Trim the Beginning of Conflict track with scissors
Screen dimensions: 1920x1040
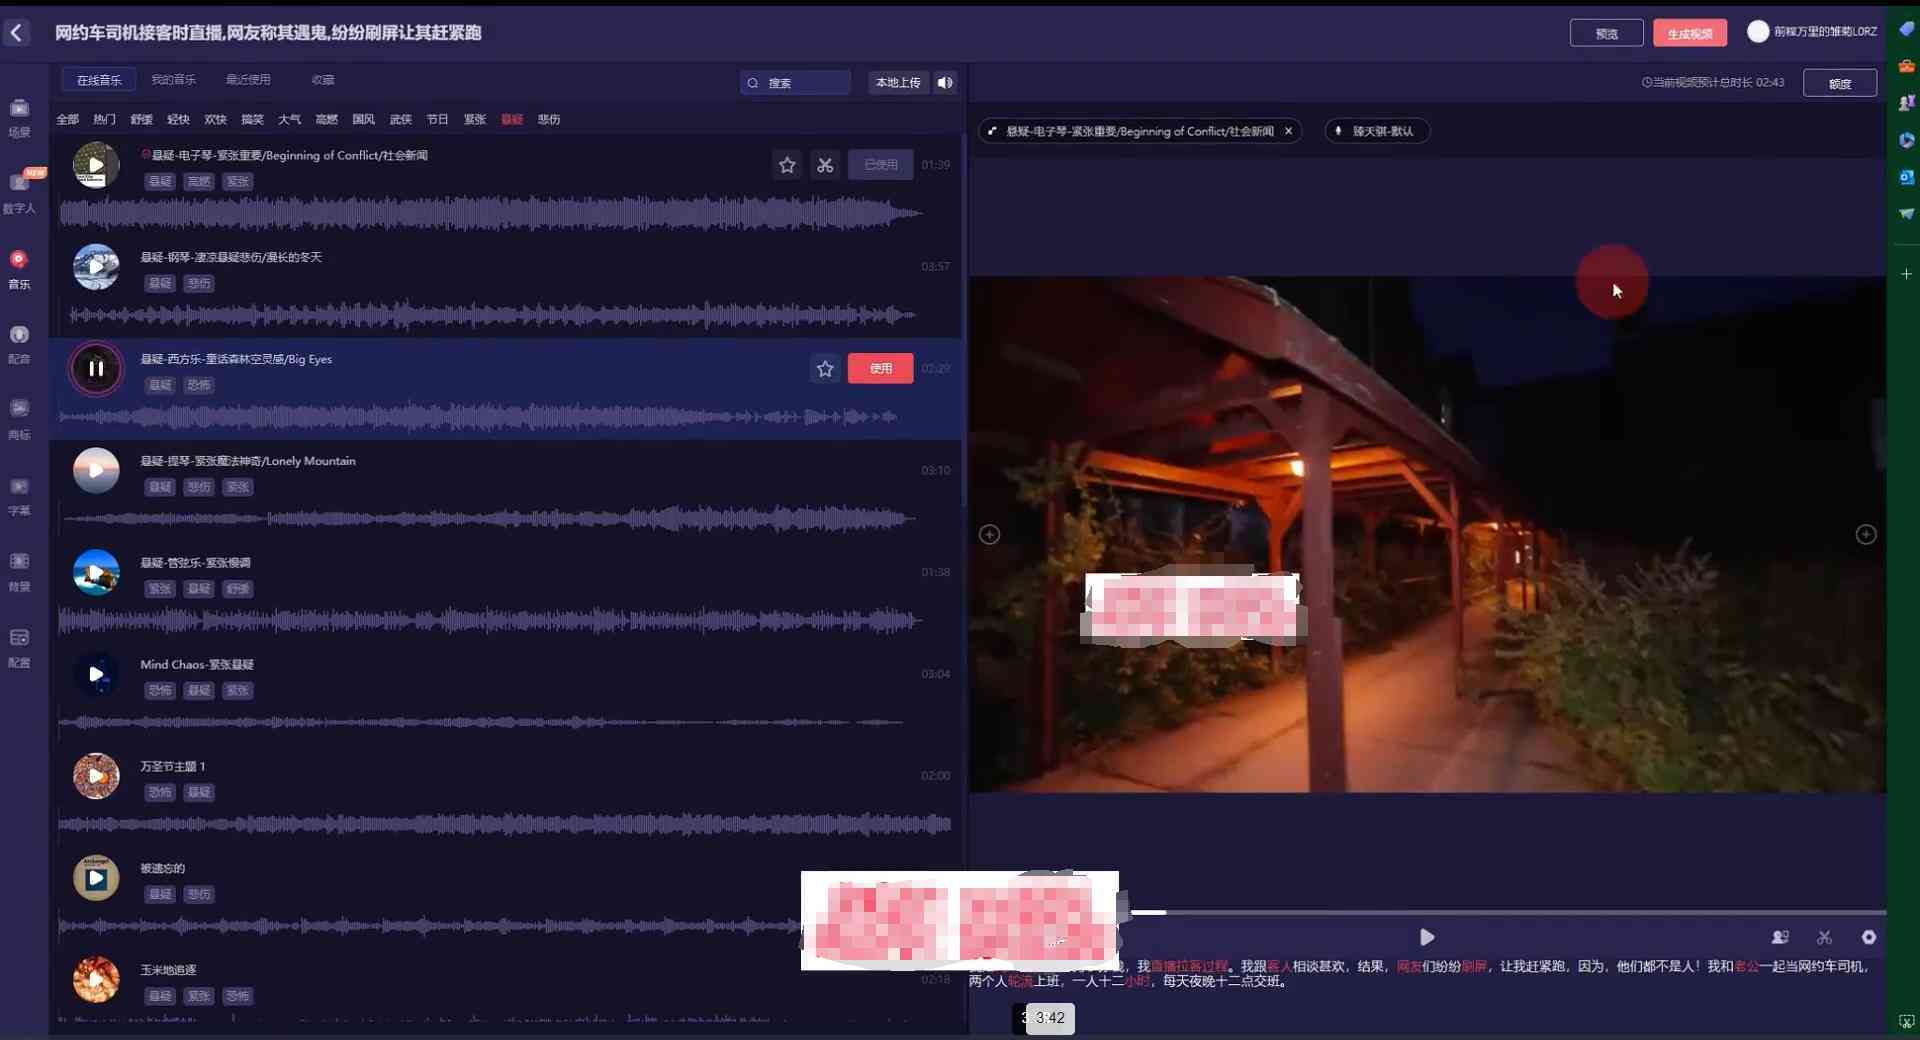pyautogui.click(x=825, y=165)
